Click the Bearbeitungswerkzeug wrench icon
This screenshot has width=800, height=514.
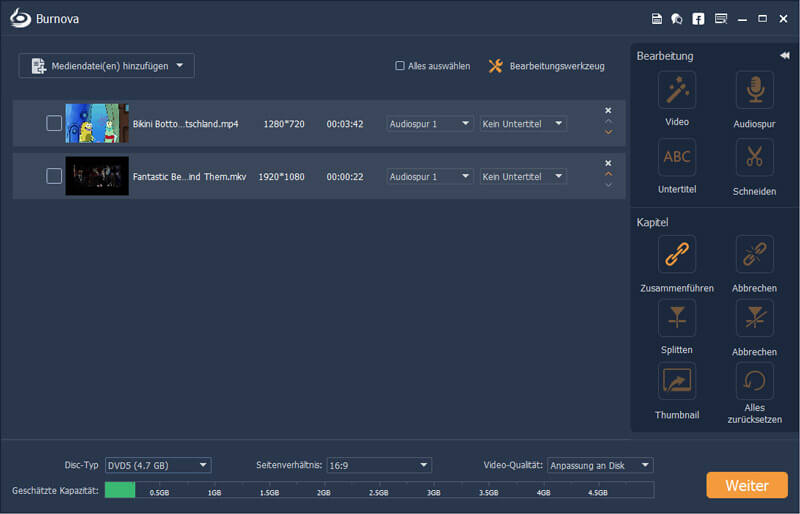[495, 66]
